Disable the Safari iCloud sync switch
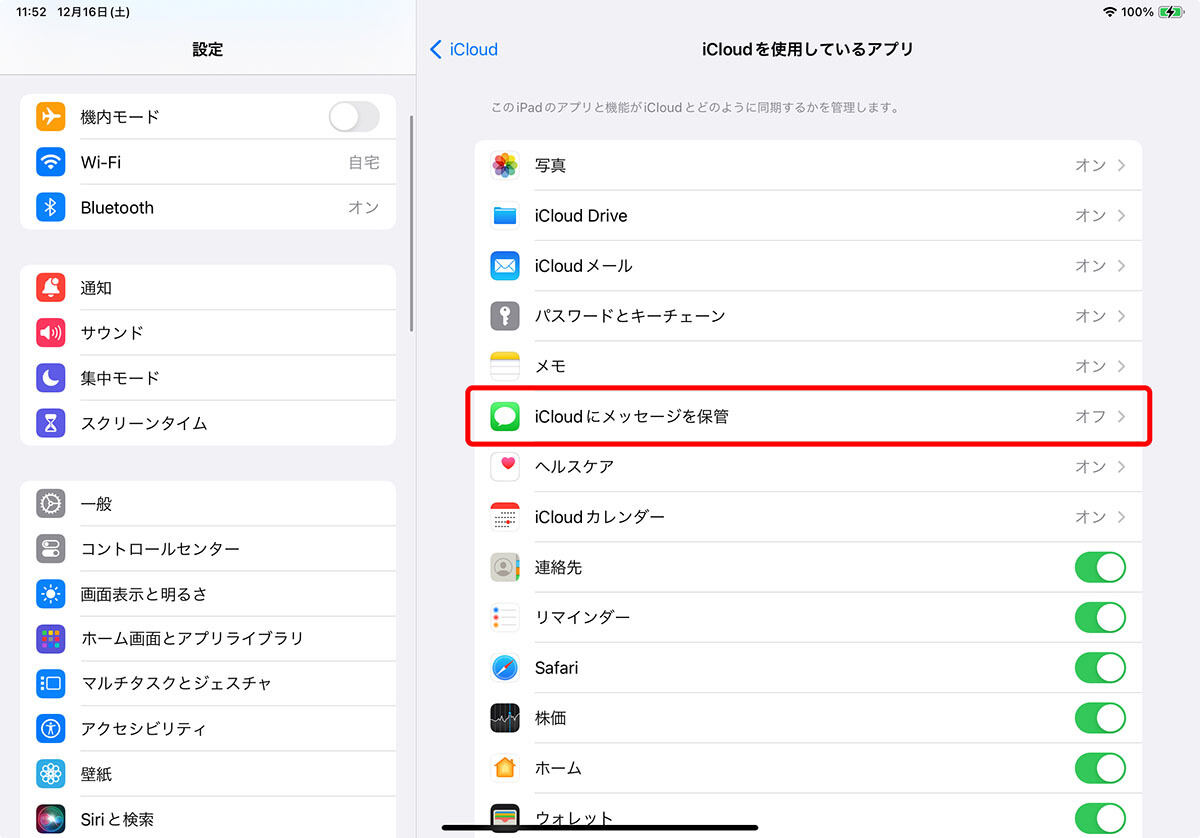 tap(1100, 667)
